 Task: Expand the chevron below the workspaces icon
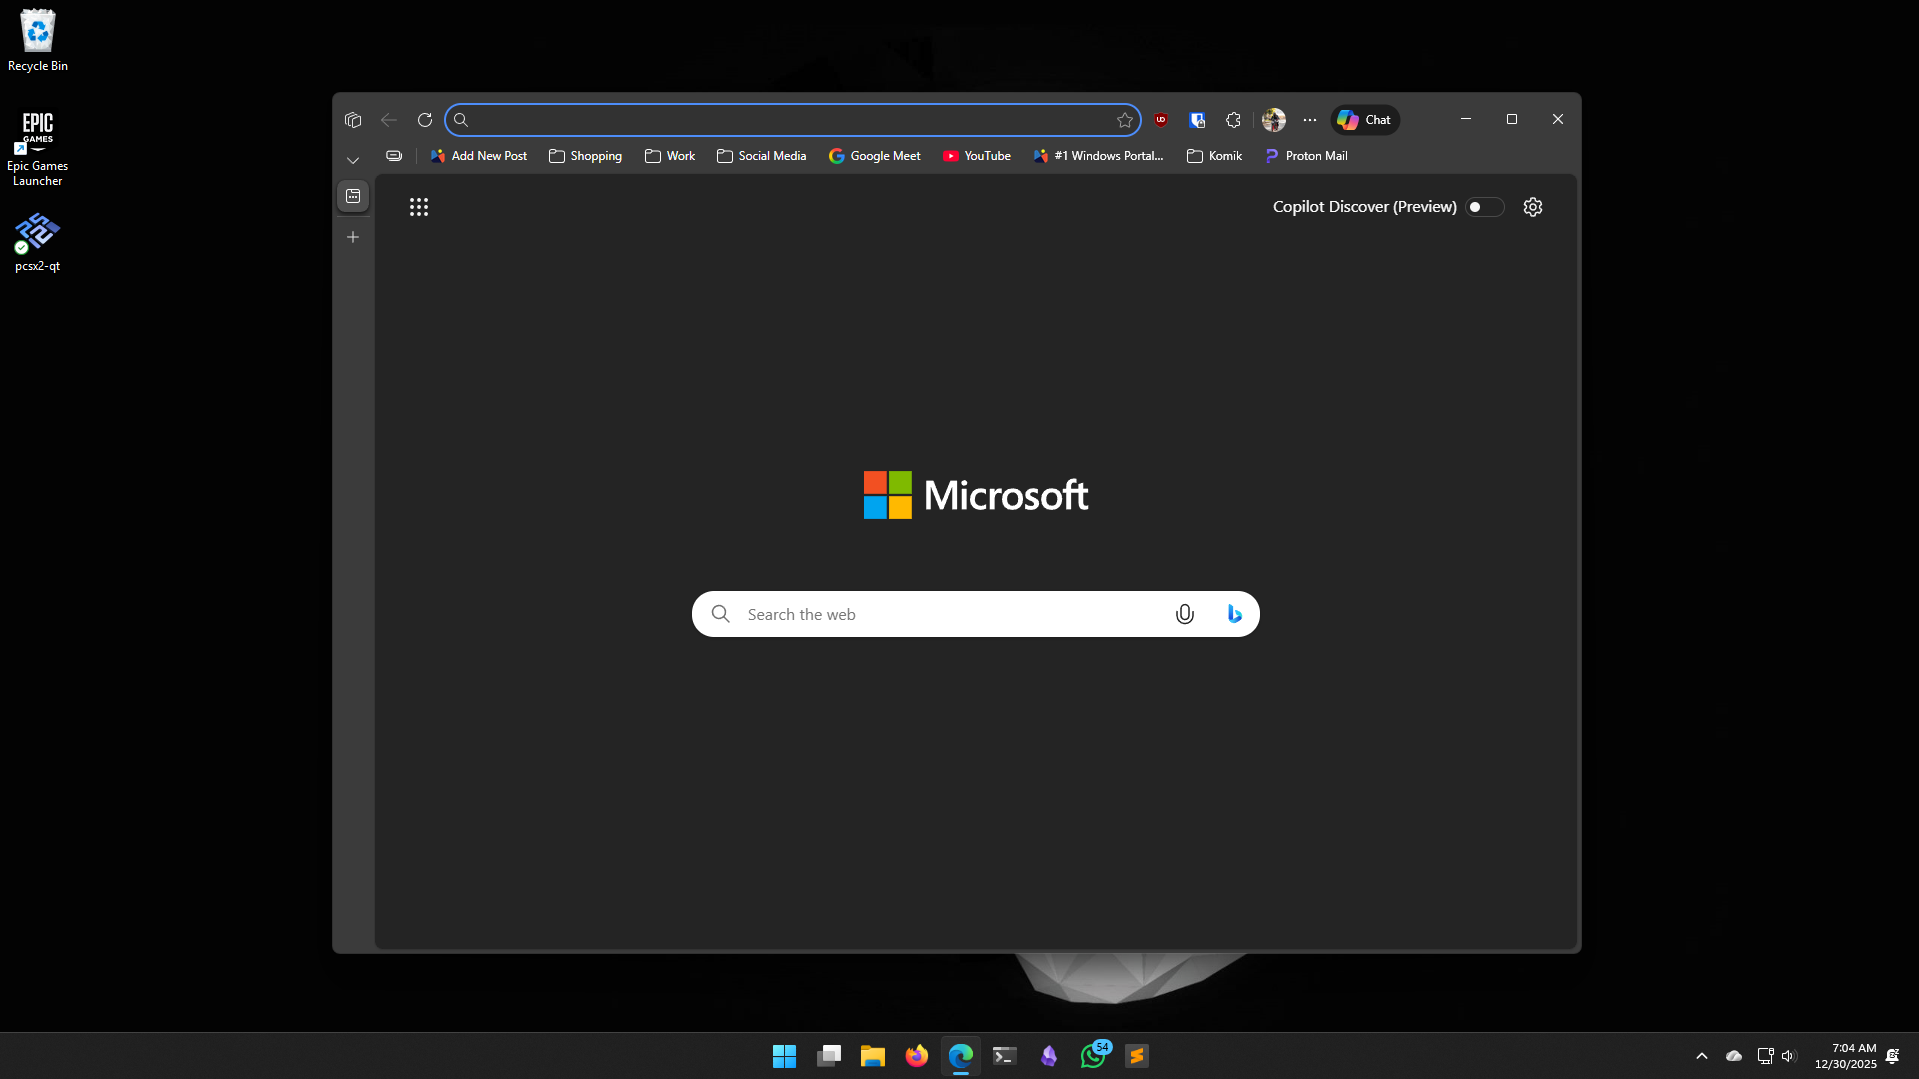353,160
